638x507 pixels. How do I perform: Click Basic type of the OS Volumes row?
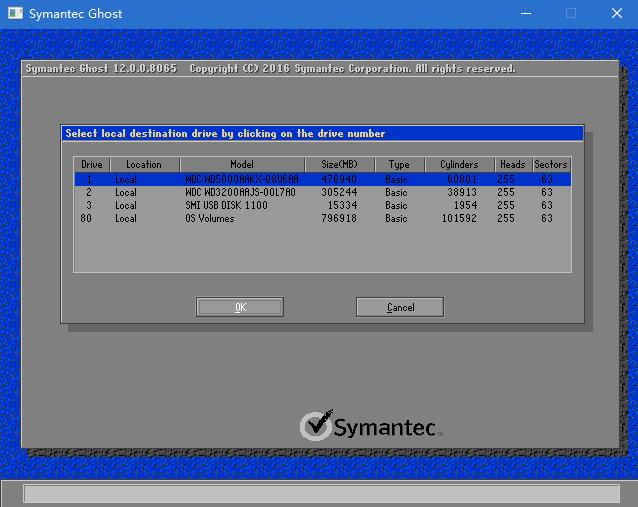[396, 219]
